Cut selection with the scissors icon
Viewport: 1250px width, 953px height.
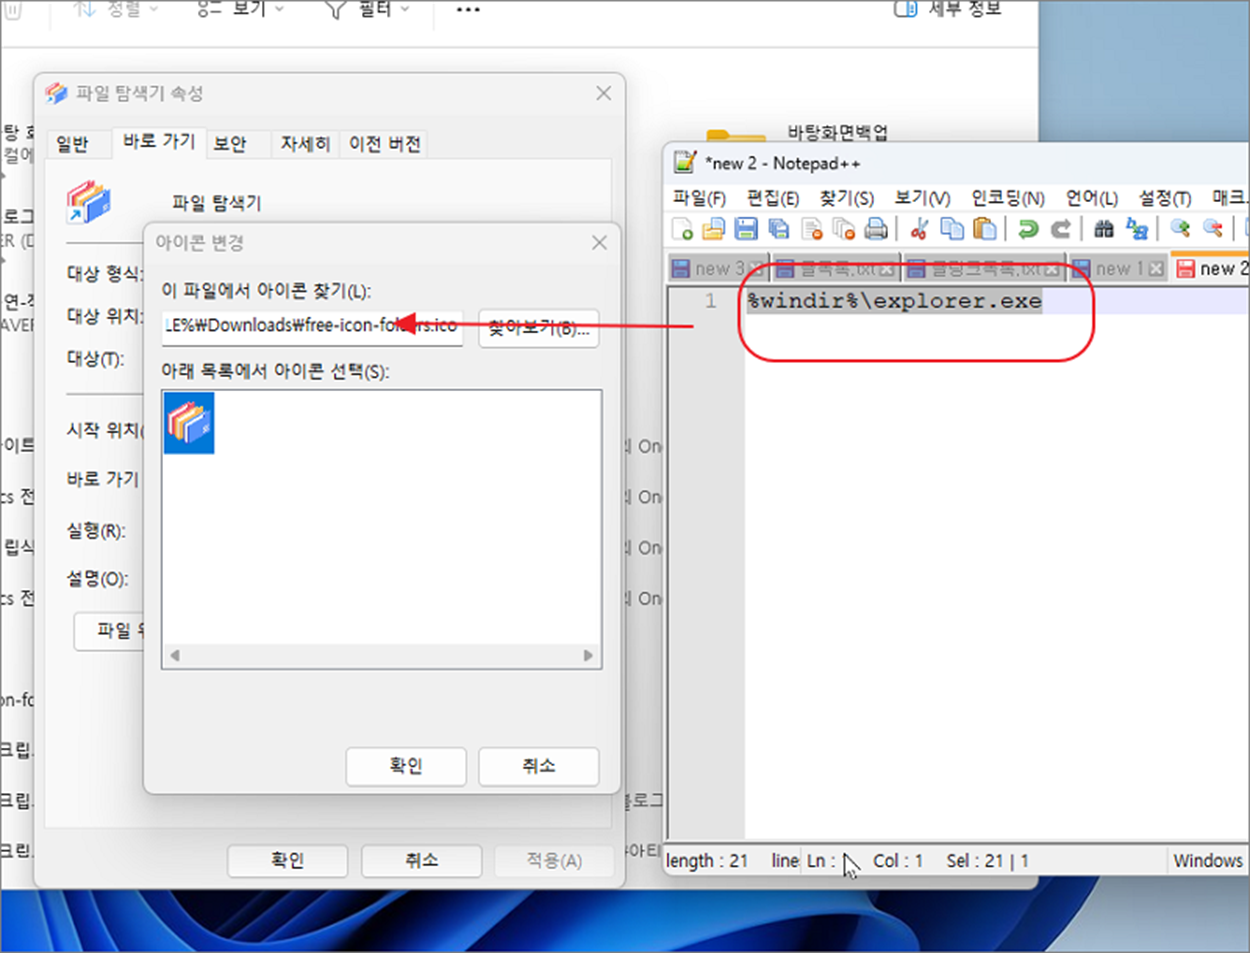tap(919, 229)
